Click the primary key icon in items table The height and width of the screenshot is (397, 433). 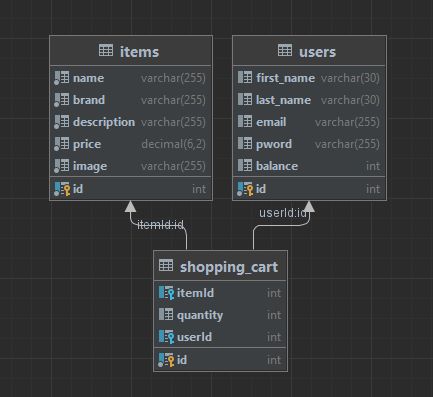62,189
